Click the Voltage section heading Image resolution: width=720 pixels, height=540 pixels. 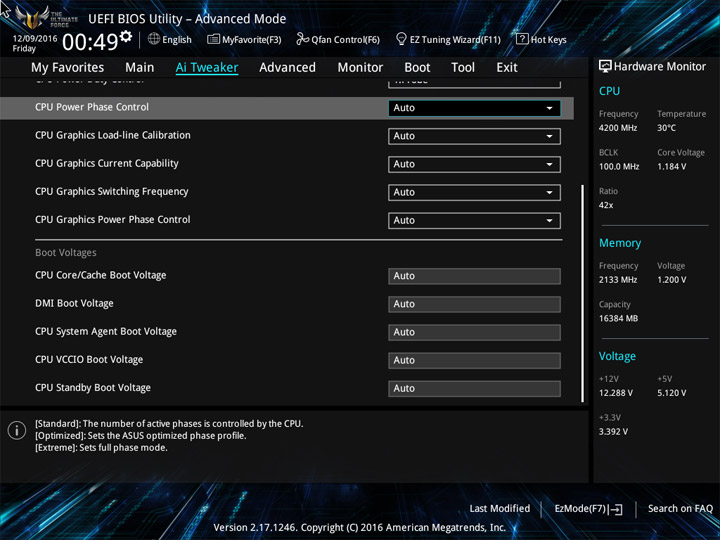(x=617, y=356)
